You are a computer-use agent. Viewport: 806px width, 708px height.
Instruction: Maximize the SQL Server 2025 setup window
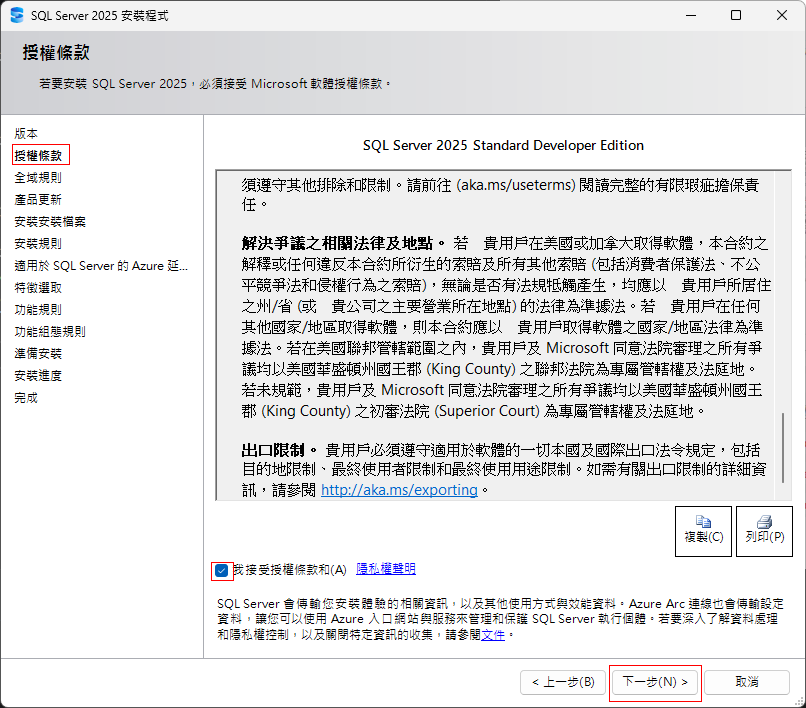click(736, 15)
